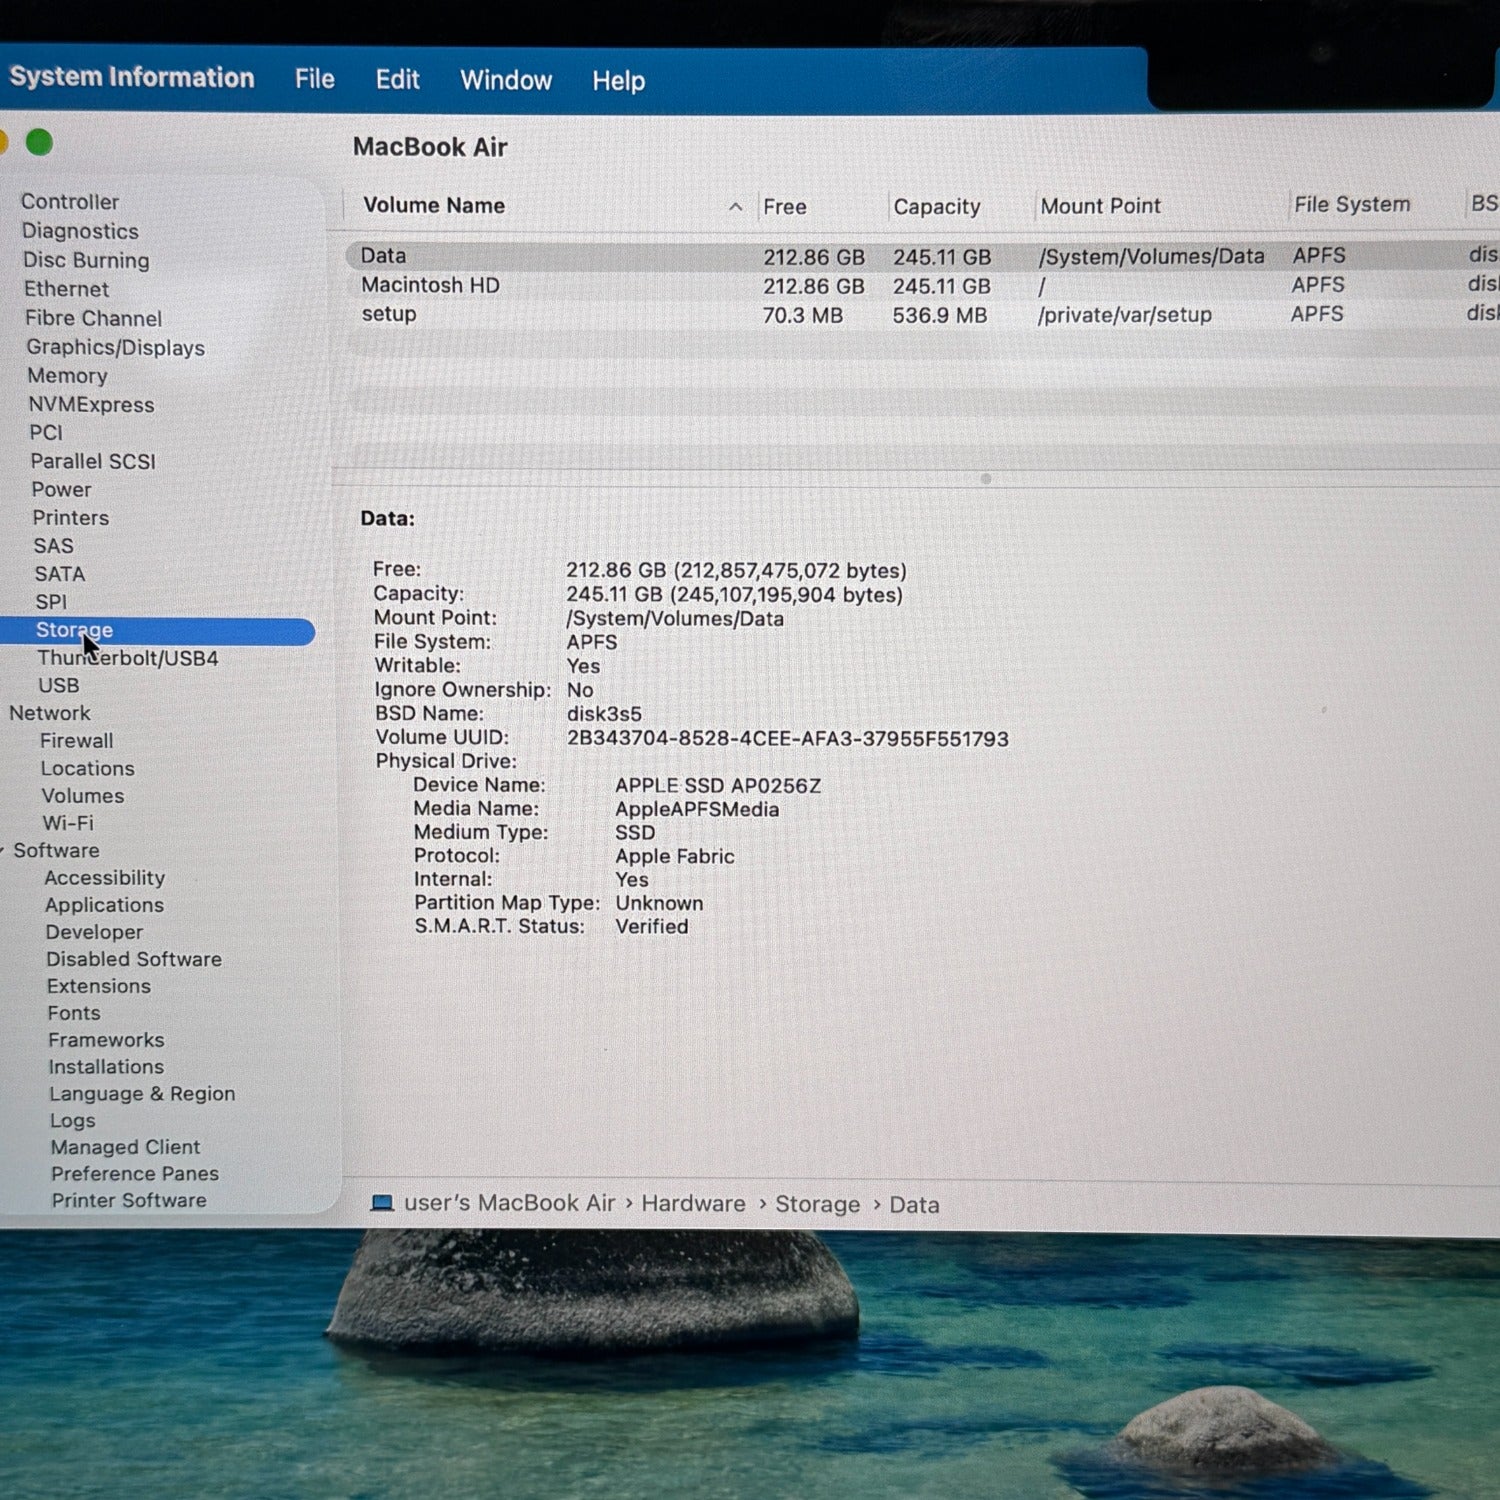Select NVMExpress in the sidebar
The width and height of the screenshot is (1500, 1500).
pyautogui.click(x=91, y=405)
